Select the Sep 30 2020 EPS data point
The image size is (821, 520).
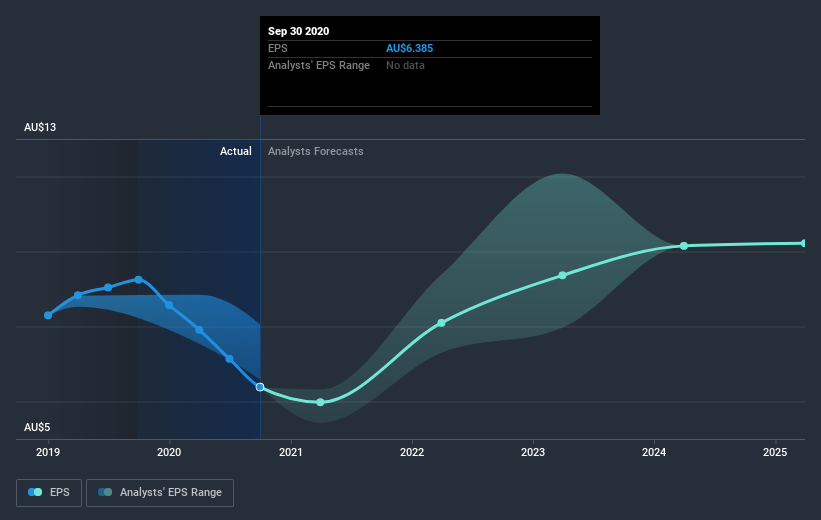[260, 387]
